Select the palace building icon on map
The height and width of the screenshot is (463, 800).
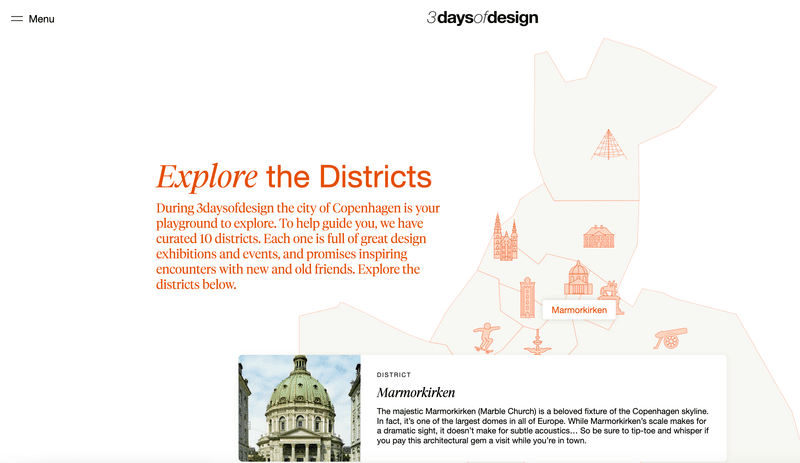point(598,236)
